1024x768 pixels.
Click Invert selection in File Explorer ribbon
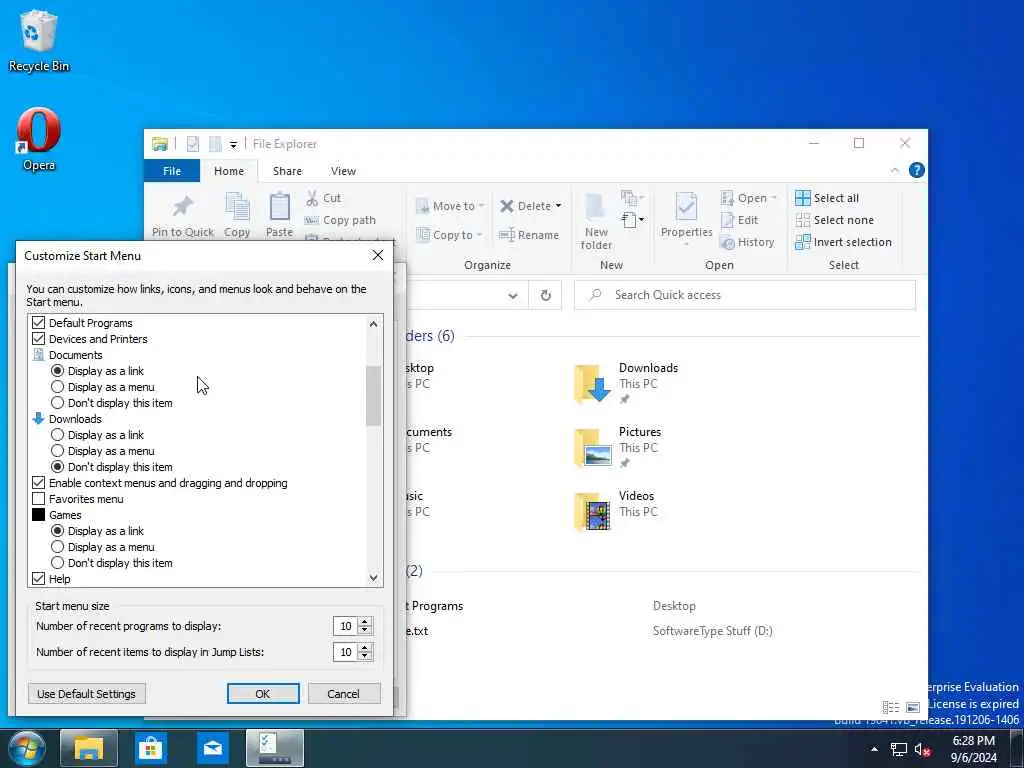[843, 242]
